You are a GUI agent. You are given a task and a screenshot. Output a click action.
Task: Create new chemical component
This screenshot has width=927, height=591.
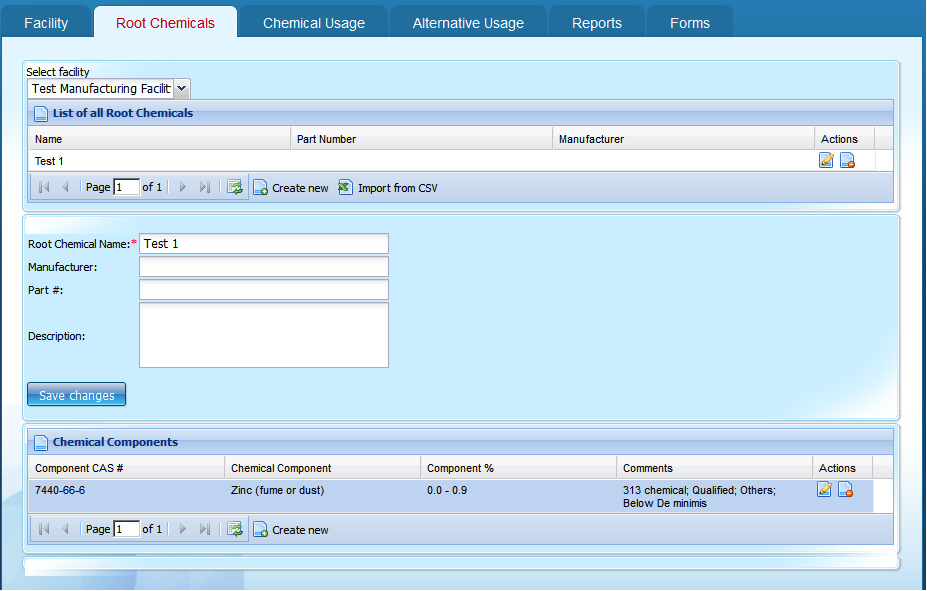point(291,530)
